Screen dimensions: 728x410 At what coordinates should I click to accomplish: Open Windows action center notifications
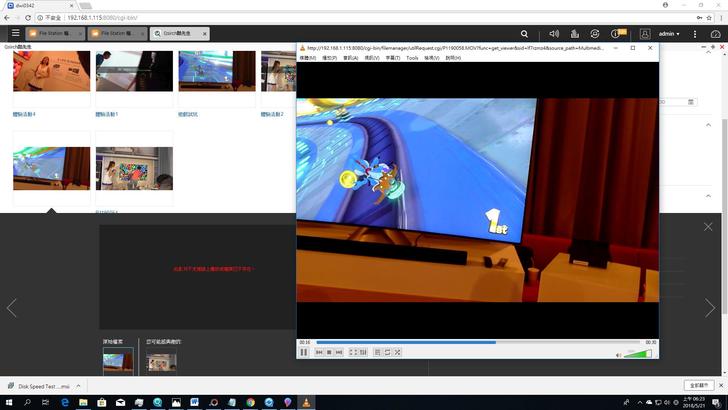(716, 403)
